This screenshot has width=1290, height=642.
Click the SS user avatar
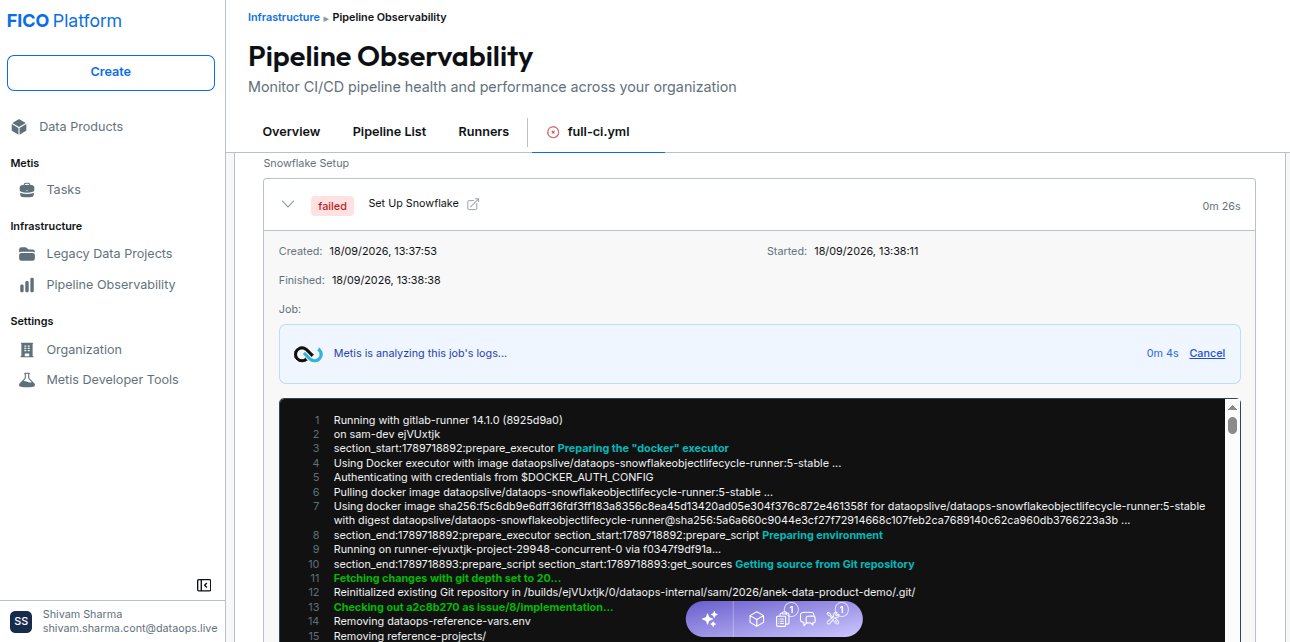(x=21, y=621)
